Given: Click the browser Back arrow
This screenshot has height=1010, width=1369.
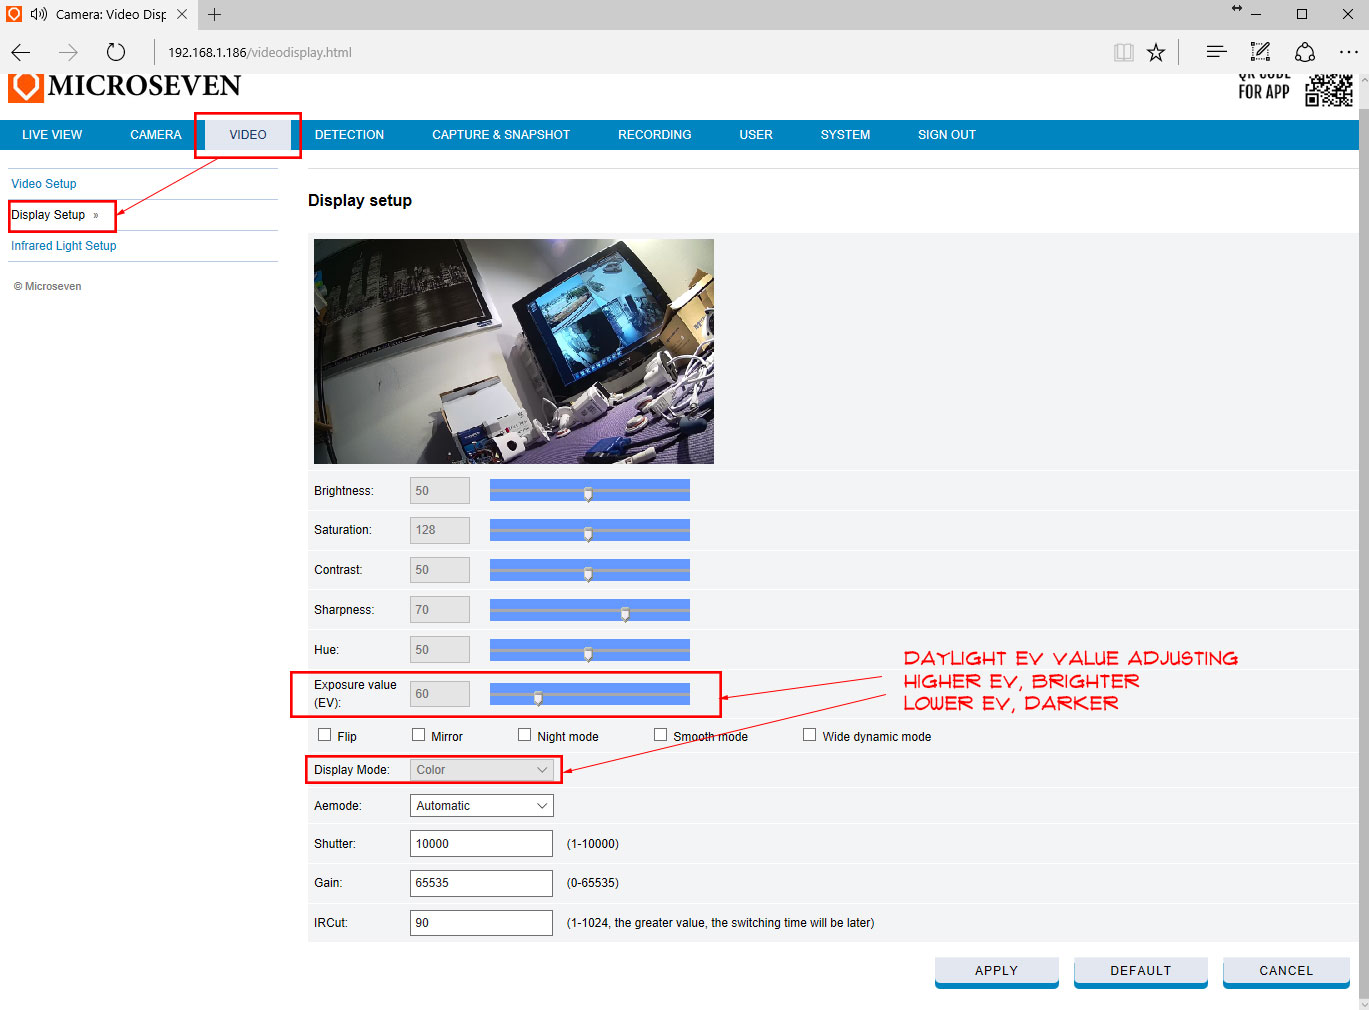Looking at the screenshot, I should [x=21, y=52].
